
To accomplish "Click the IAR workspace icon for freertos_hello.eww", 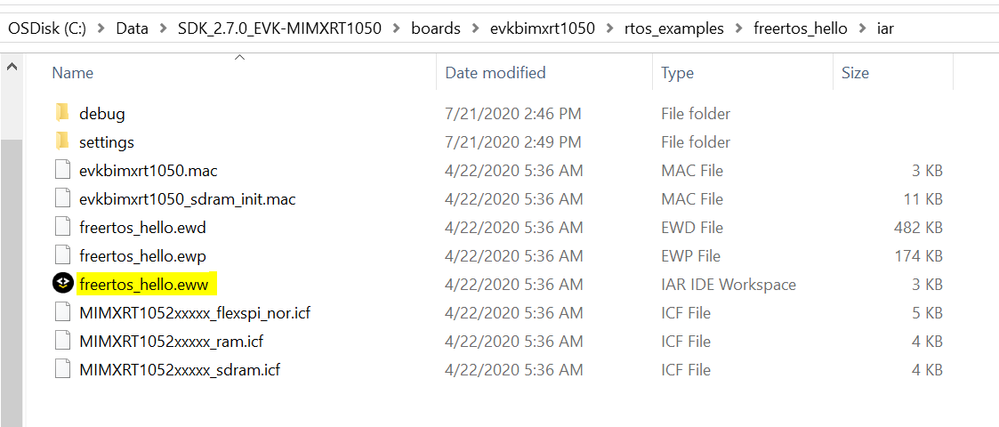I will pyautogui.click(x=62, y=284).
